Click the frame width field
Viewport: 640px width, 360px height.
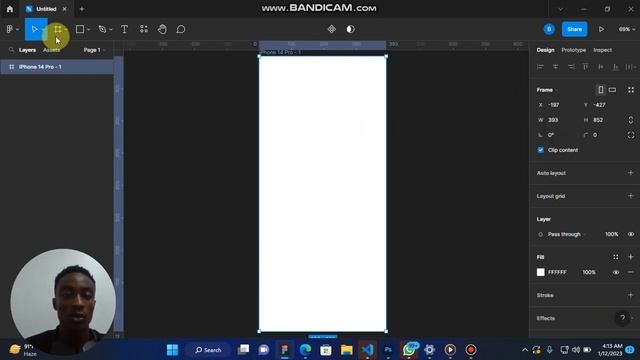pyautogui.click(x=558, y=120)
